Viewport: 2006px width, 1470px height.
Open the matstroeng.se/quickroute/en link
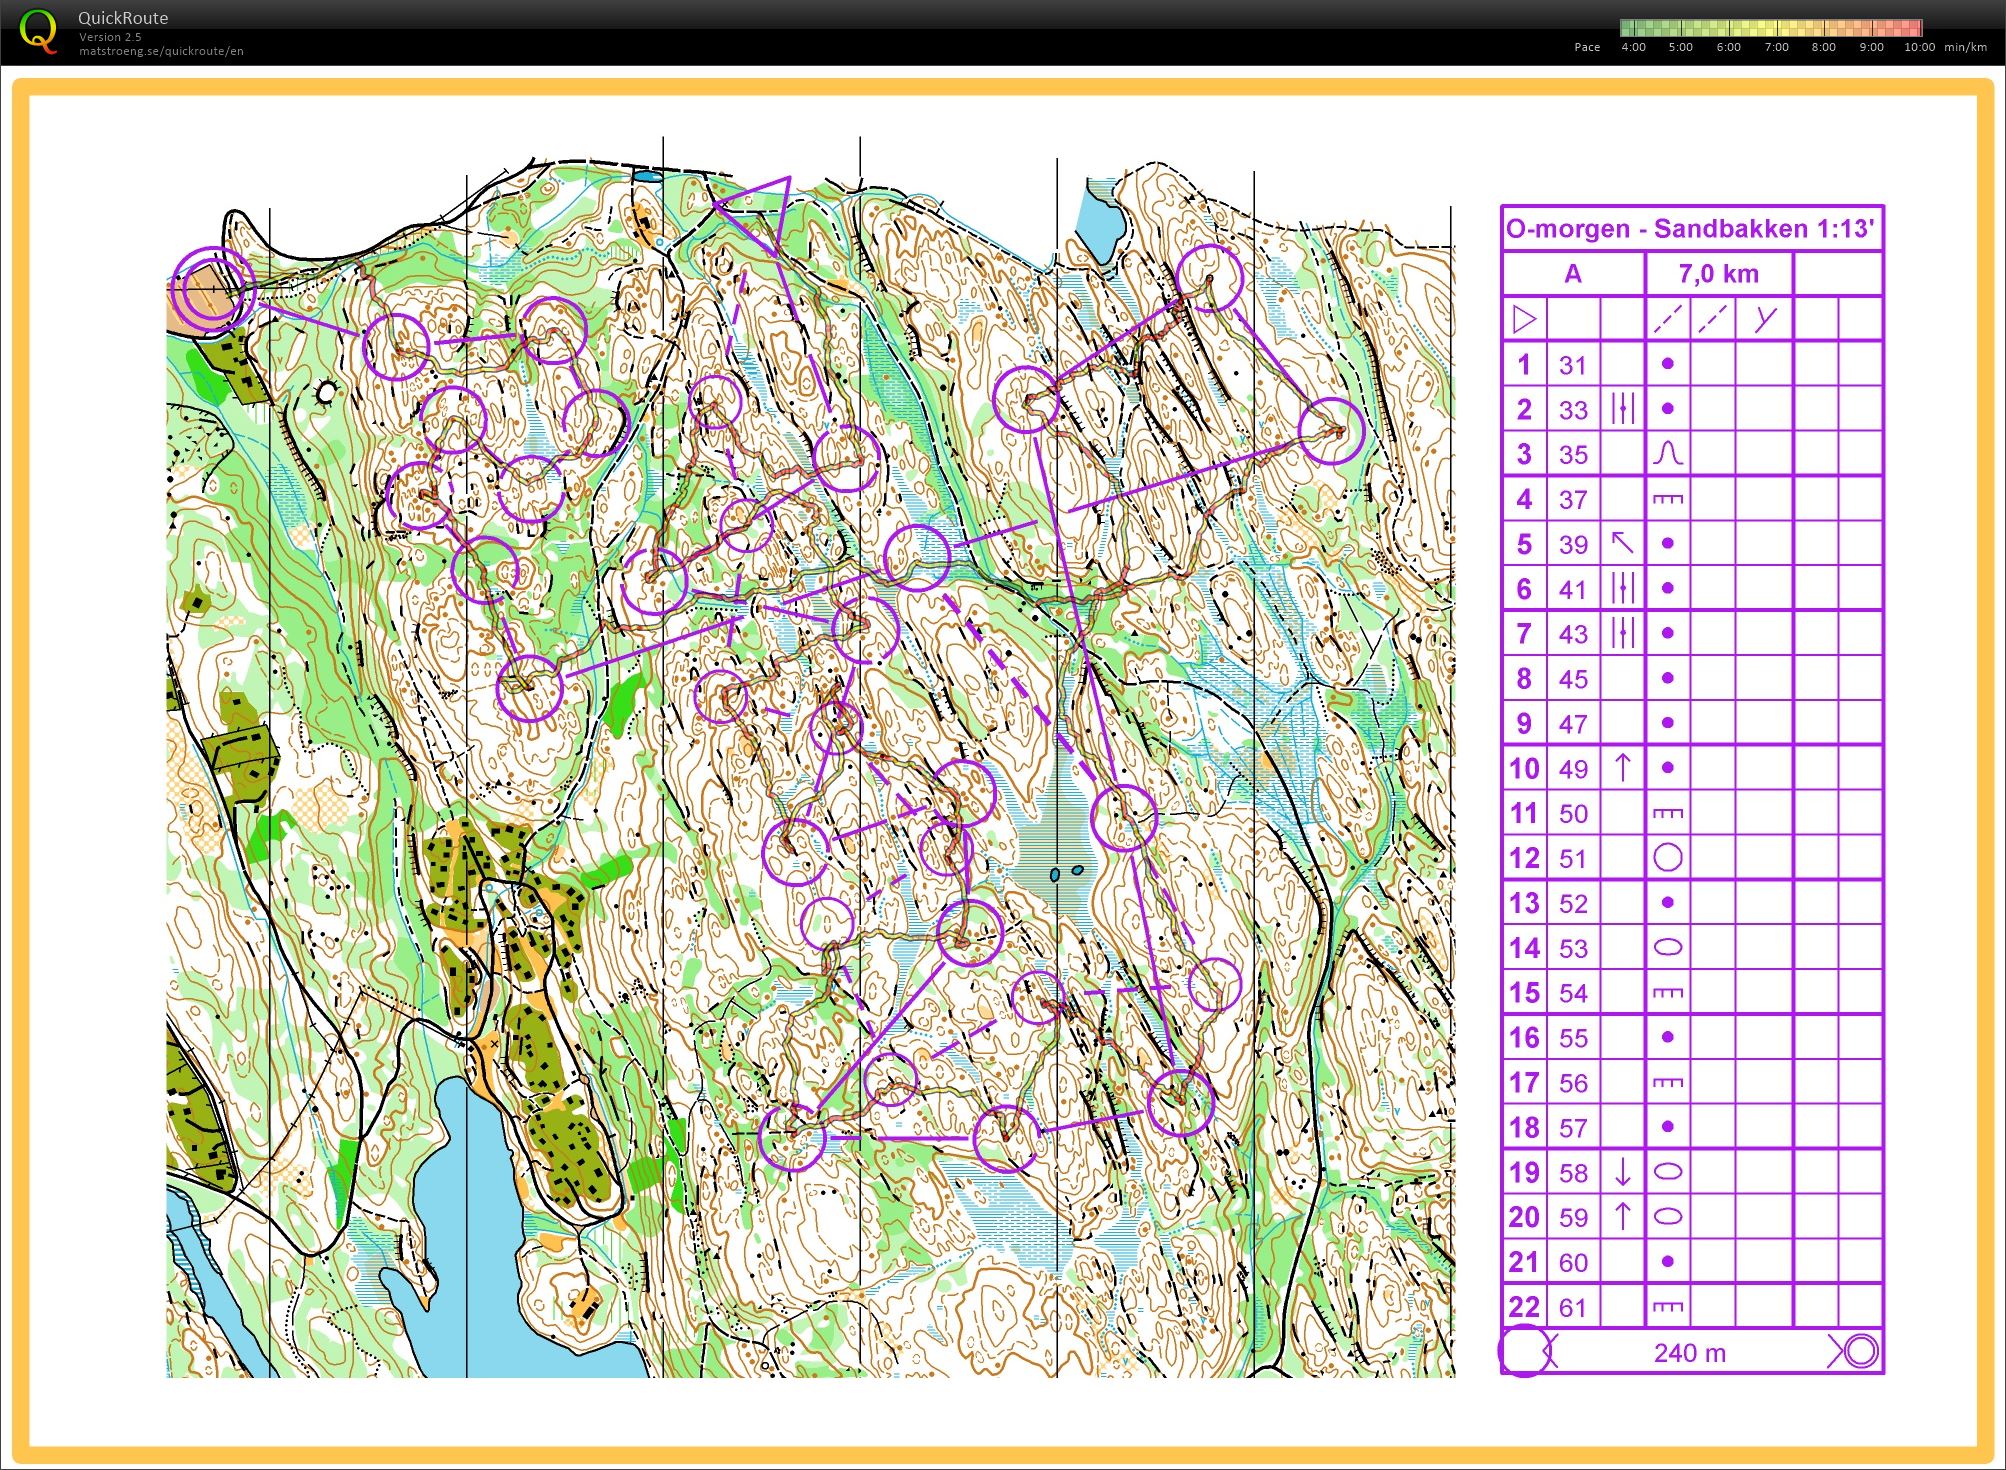pyautogui.click(x=161, y=51)
